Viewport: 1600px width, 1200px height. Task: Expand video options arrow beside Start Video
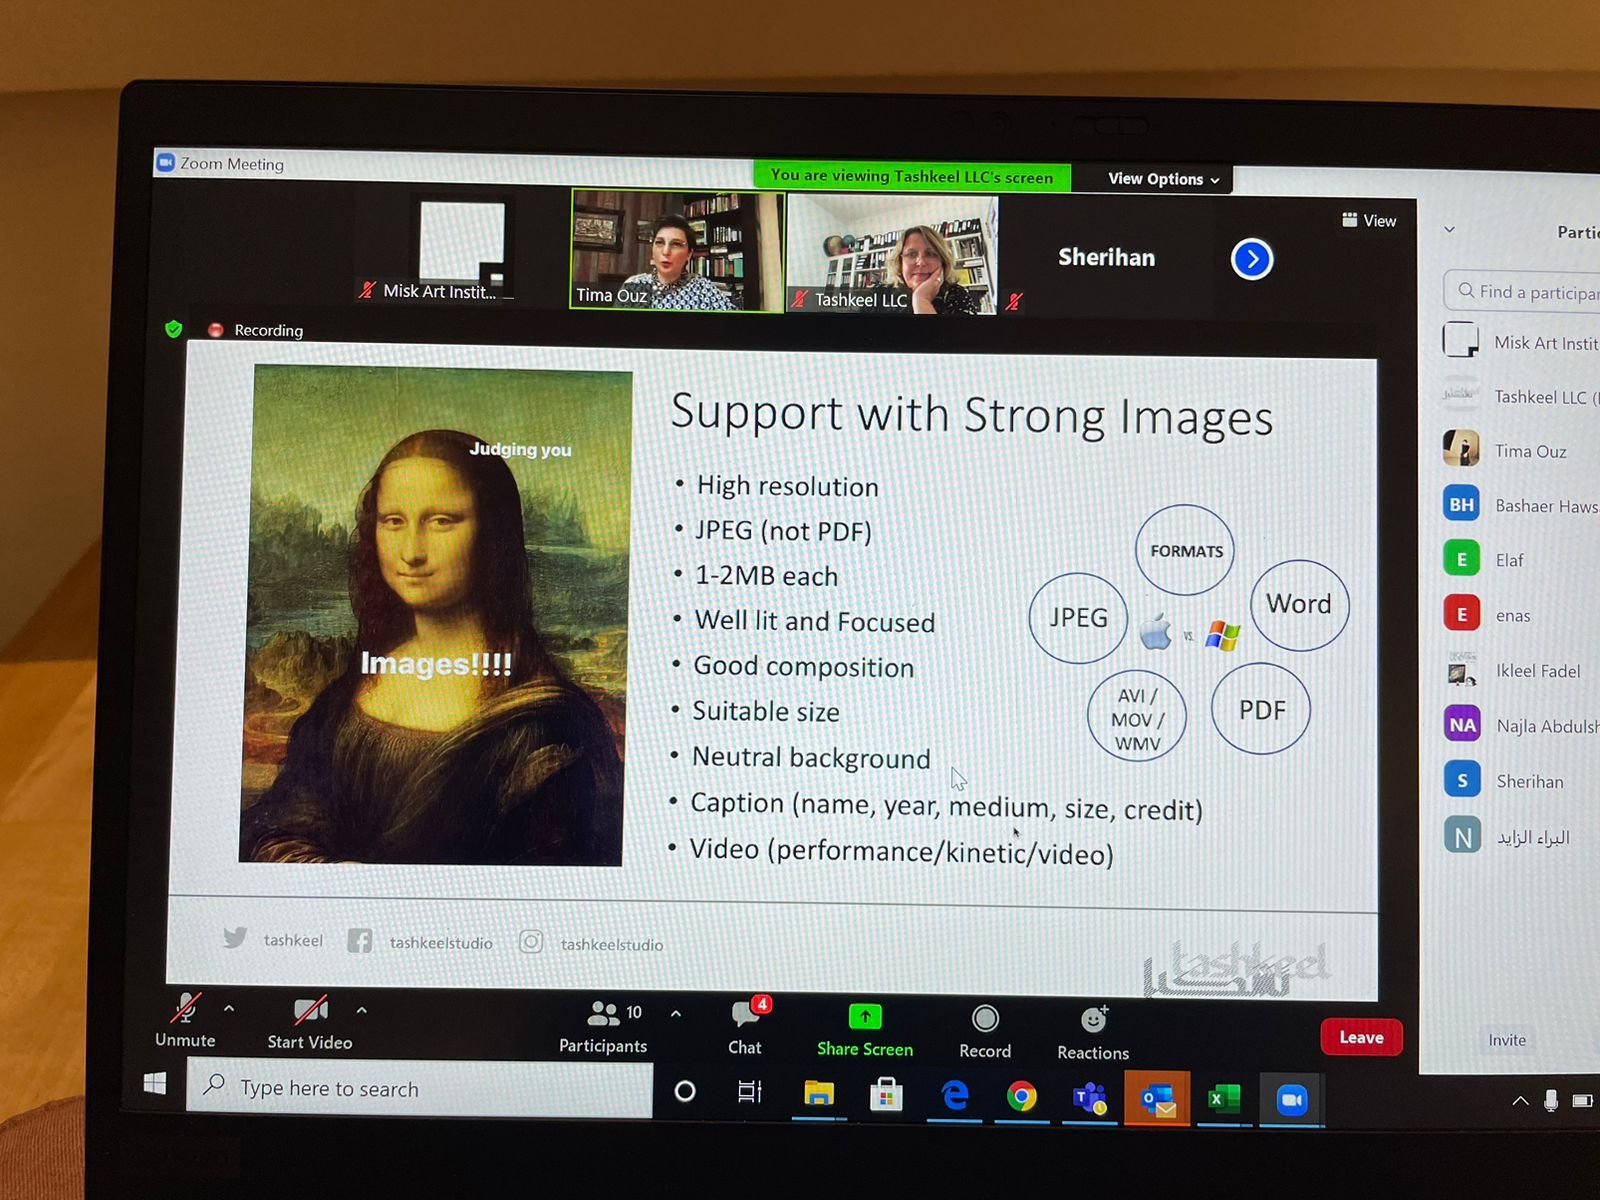(x=362, y=1011)
